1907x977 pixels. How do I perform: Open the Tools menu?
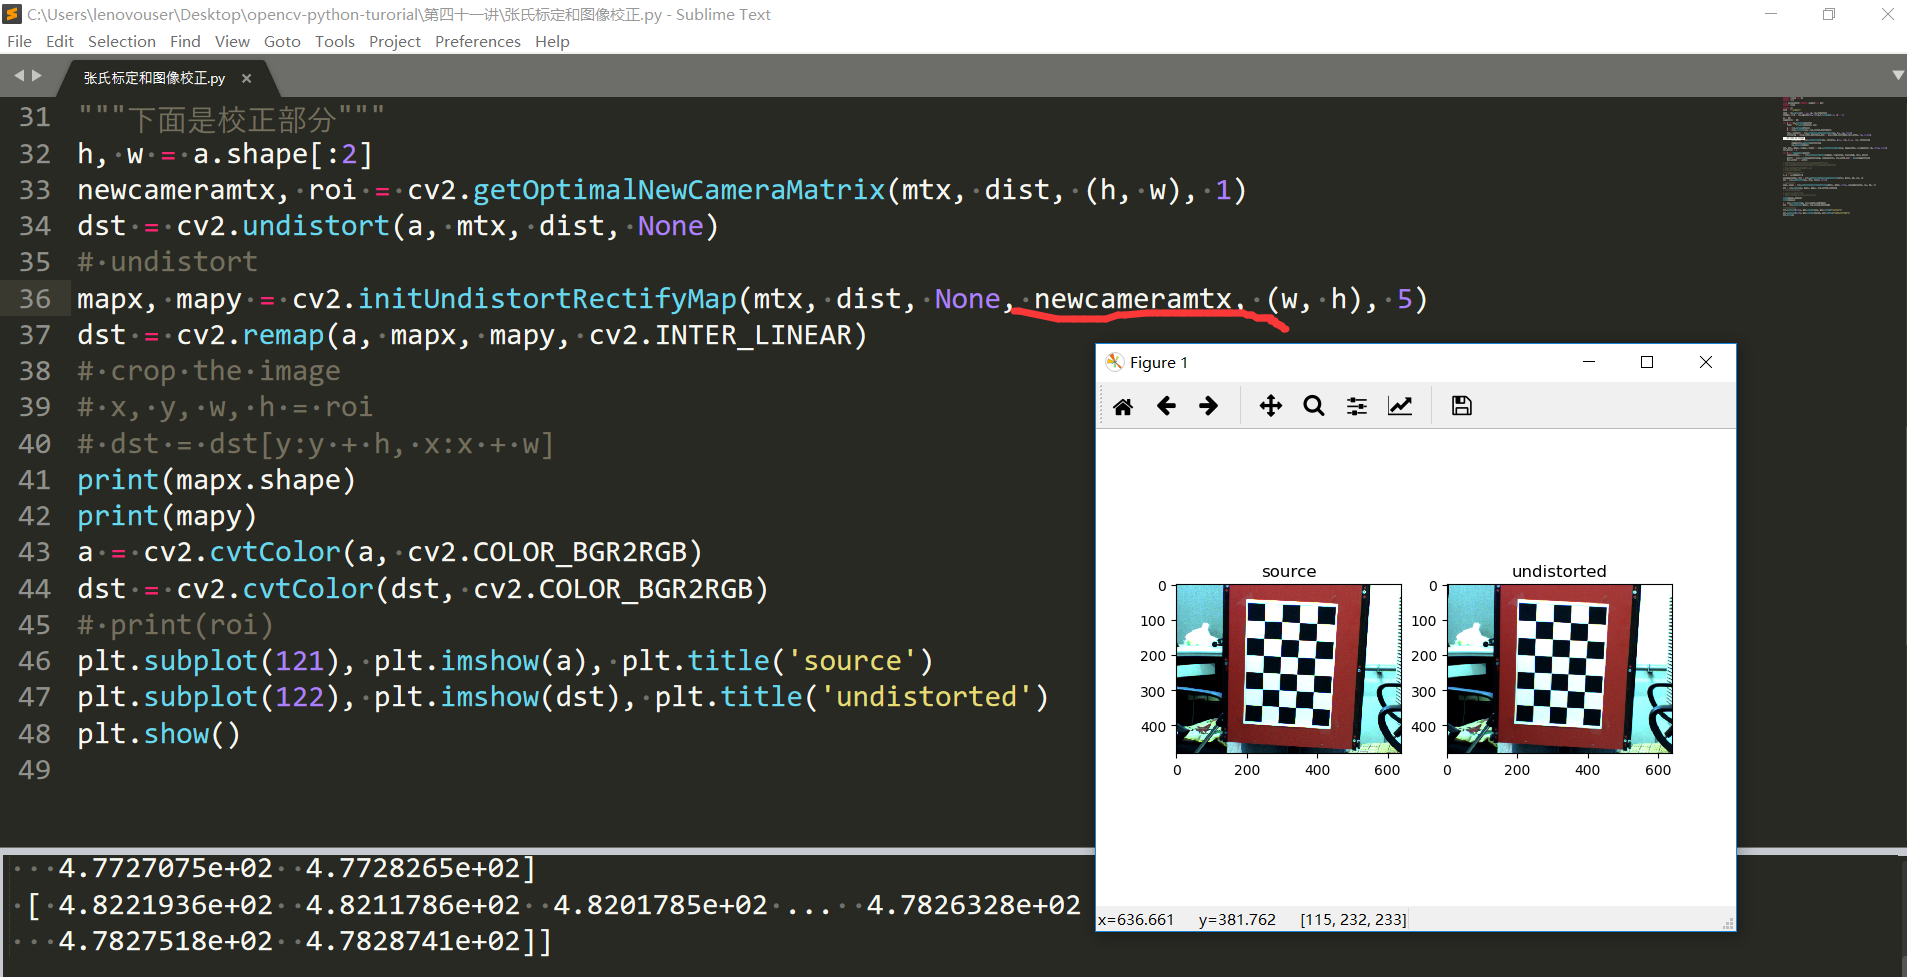click(334, 41)
